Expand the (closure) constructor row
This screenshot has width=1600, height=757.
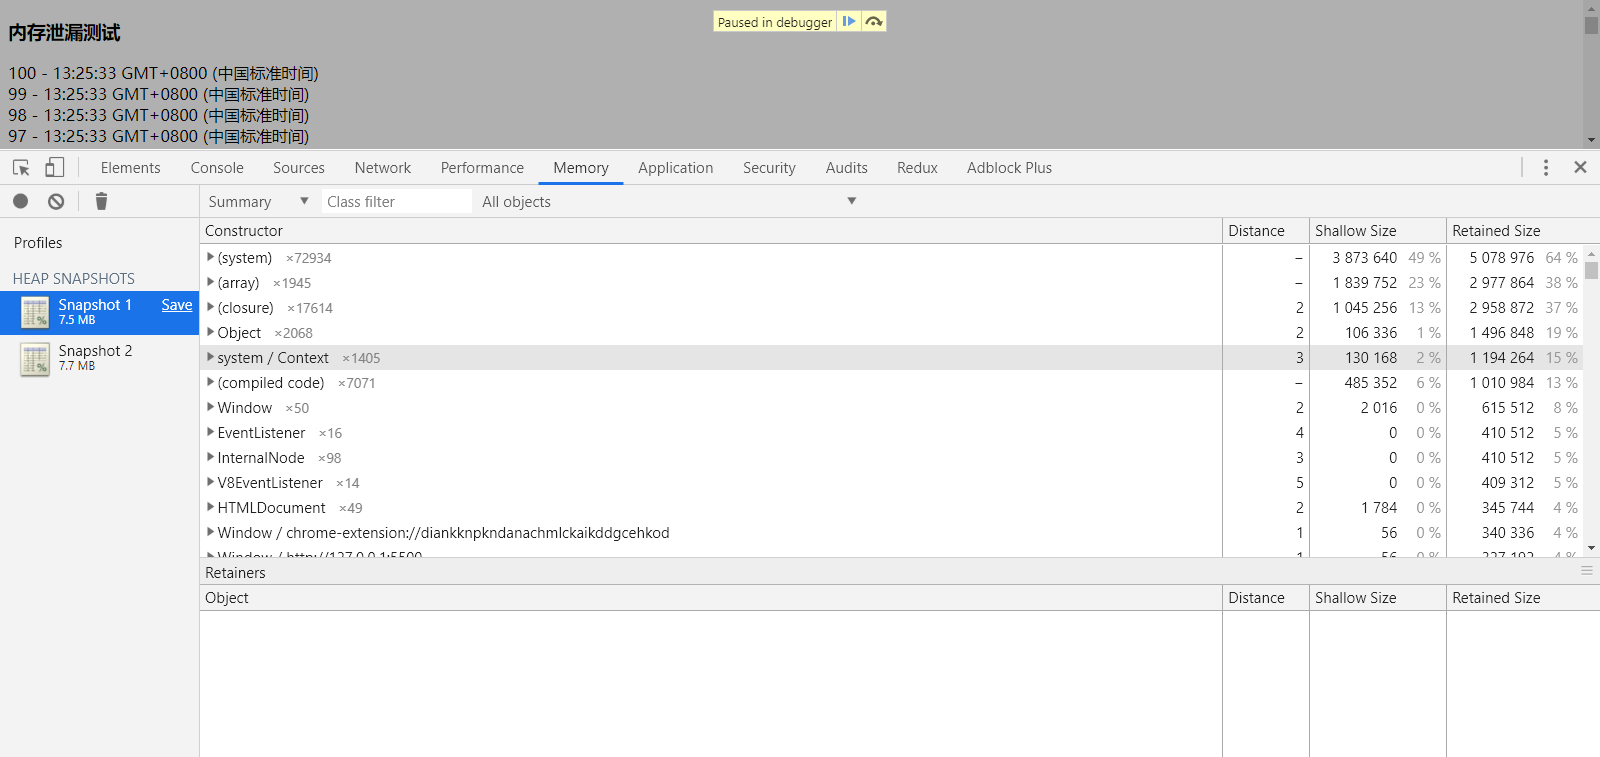(x=210, y=308)
